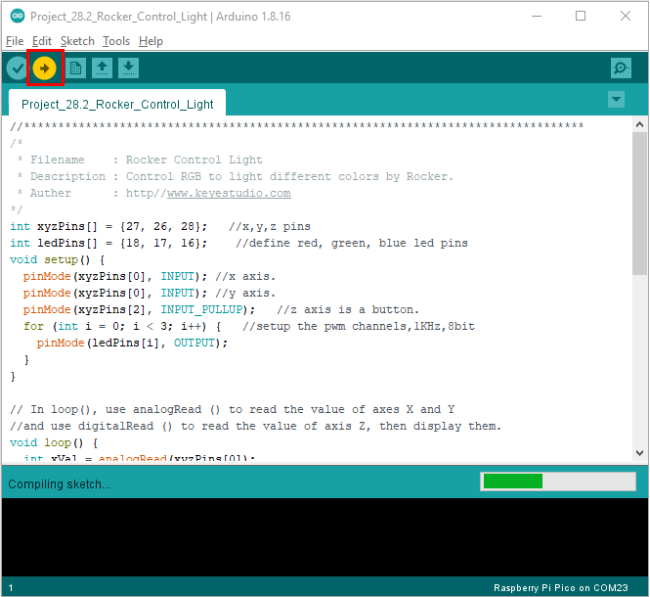Click the Arduino logo in title bar

[x=17, y=16]
